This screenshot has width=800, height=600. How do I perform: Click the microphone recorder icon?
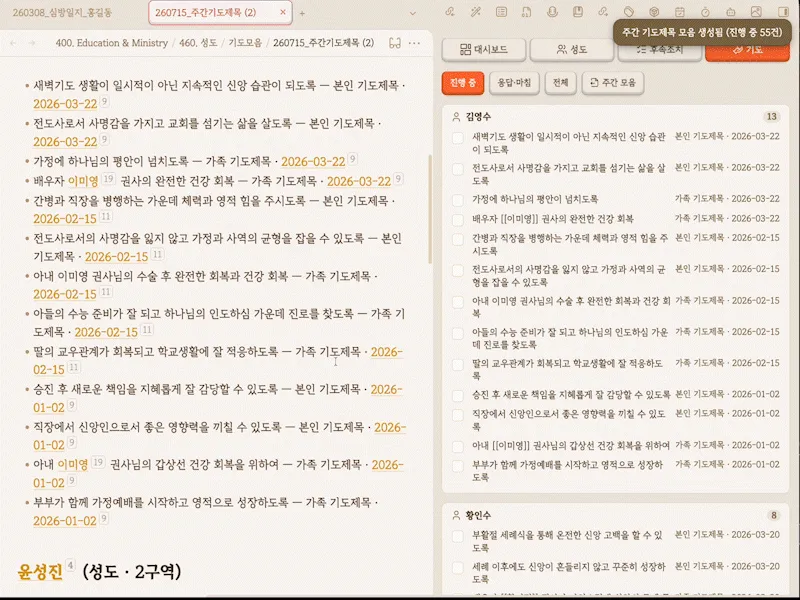(552, 12)
